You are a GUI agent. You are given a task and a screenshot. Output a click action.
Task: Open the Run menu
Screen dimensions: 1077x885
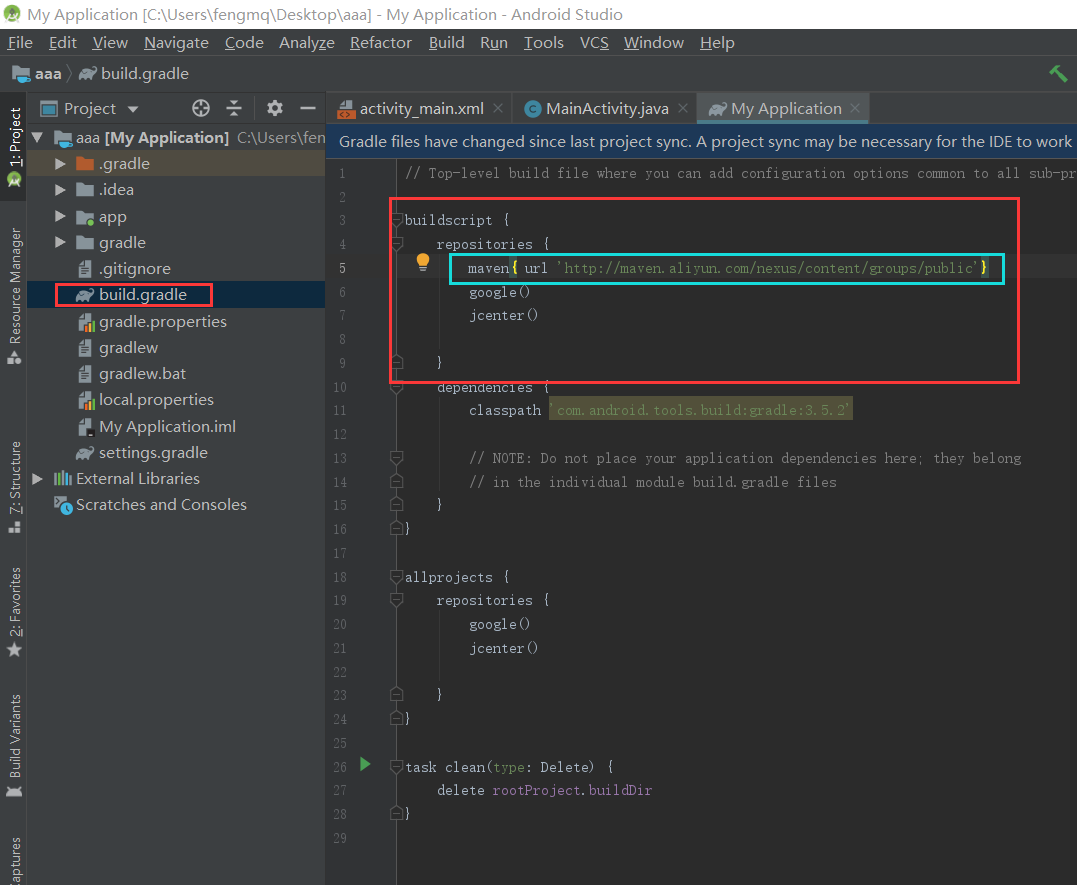coord(494,43)
